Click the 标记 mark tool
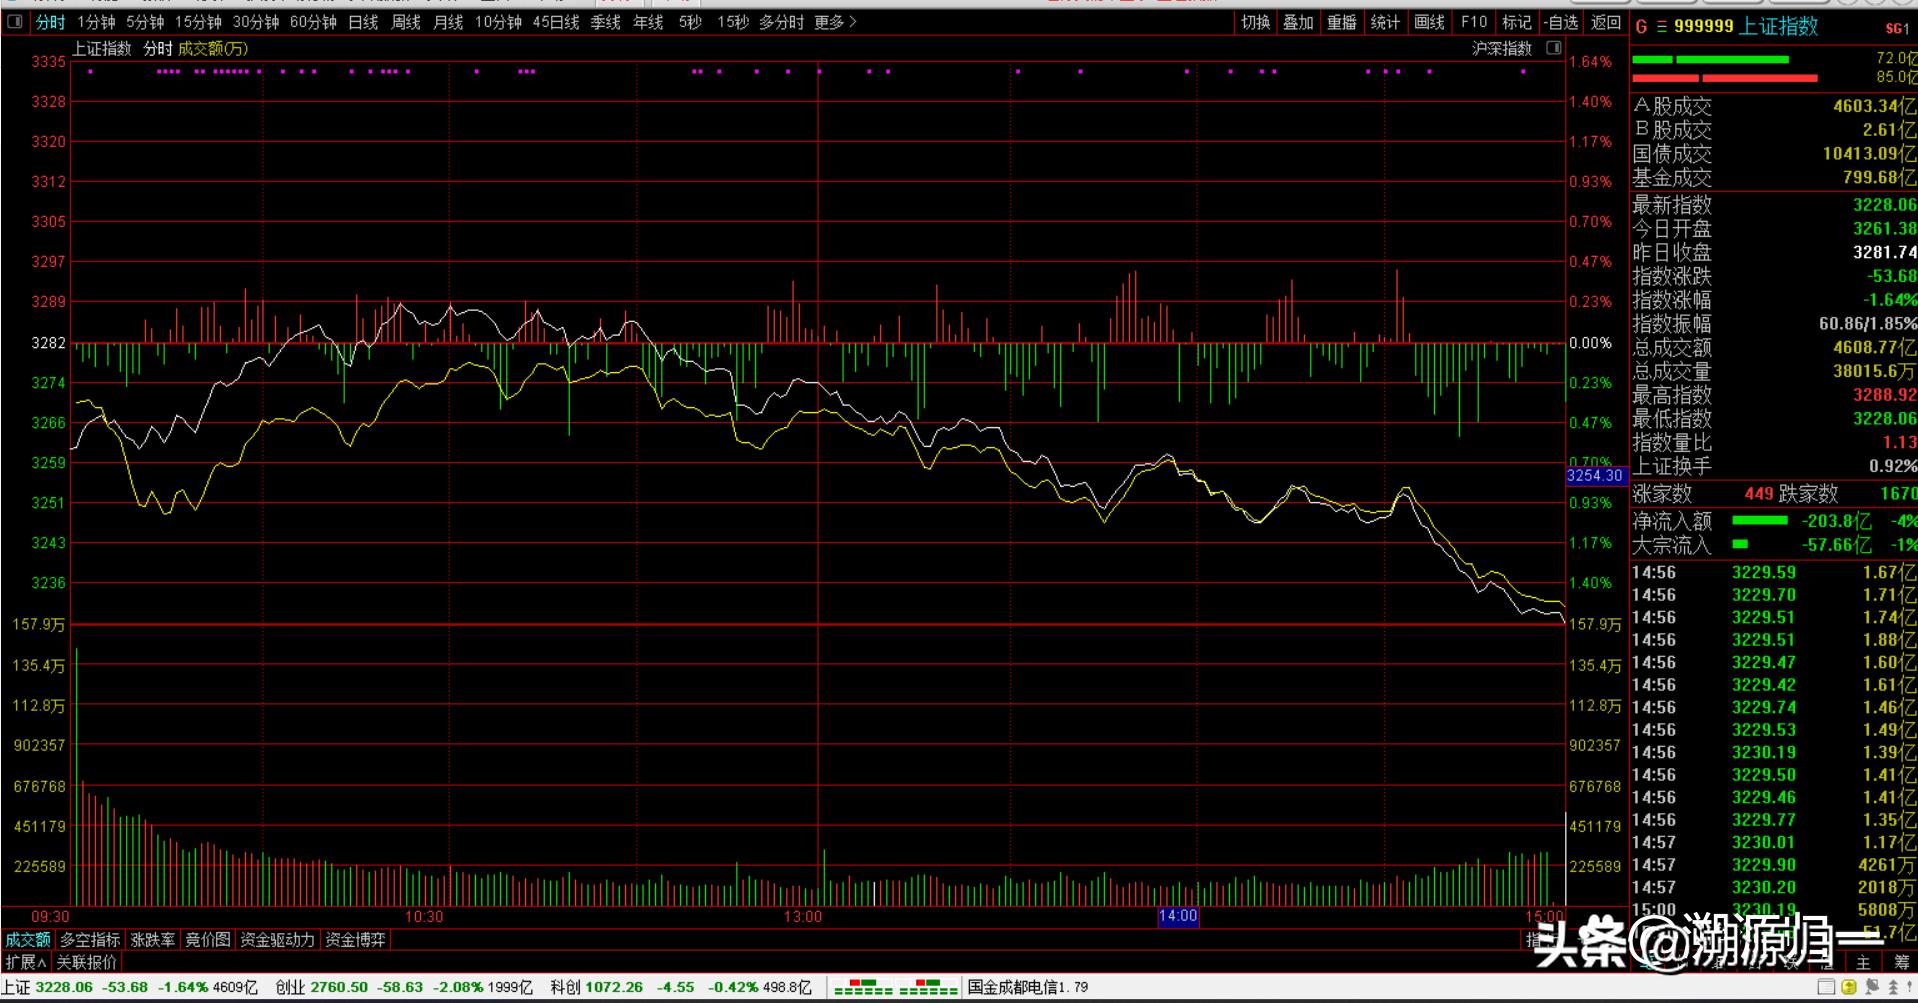Viewport: 1918px width, 1003px height. (1516, 22)
